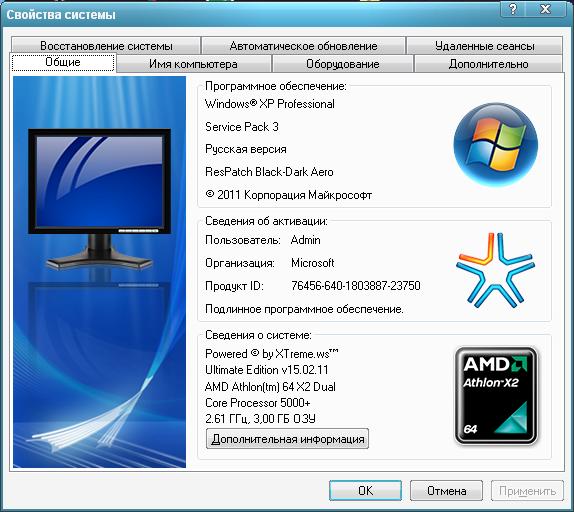Click the Windows orb logo
This screenshot has height=512, width=574.
tap(496, 144)
